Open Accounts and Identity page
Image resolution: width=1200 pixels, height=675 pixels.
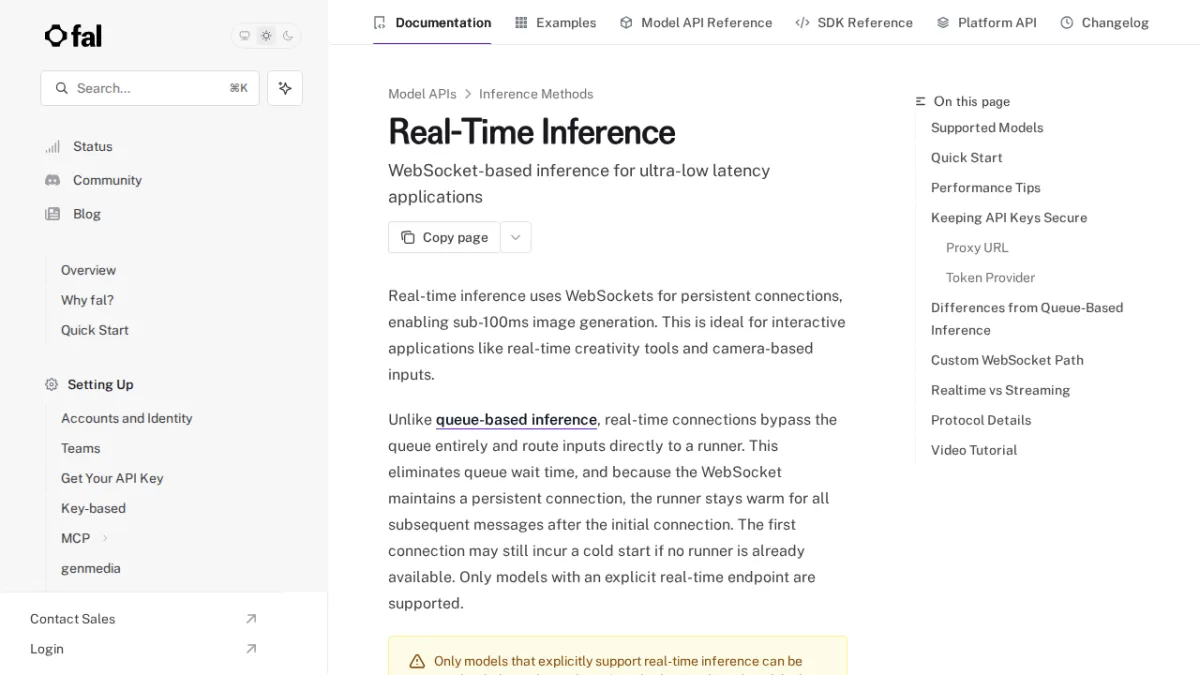tap(127, 418)
